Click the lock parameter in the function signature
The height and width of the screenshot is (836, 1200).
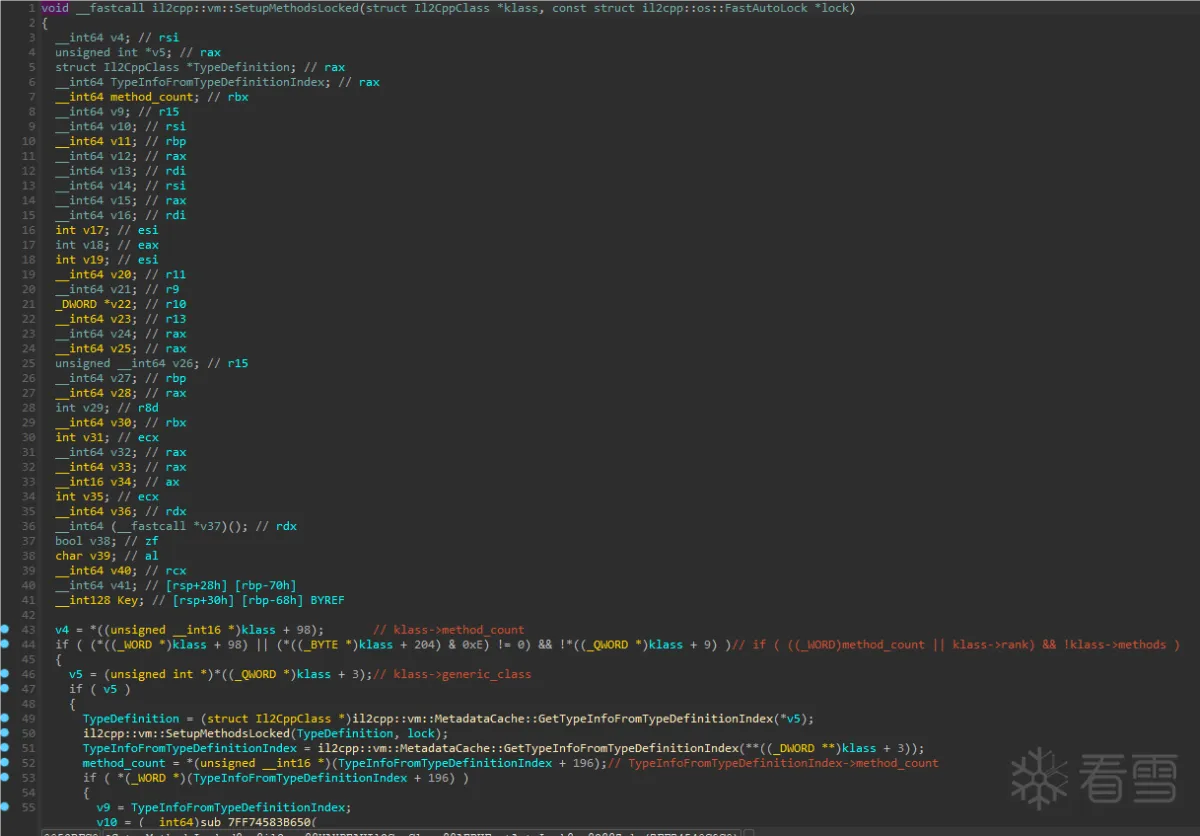[835, 8]
